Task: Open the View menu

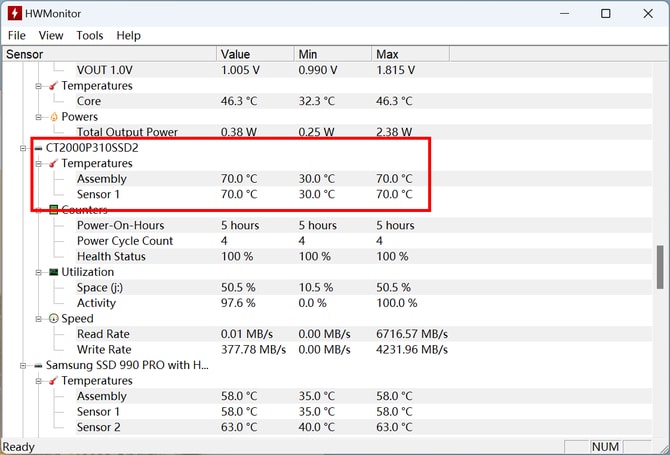Action: tap(51, 35)
